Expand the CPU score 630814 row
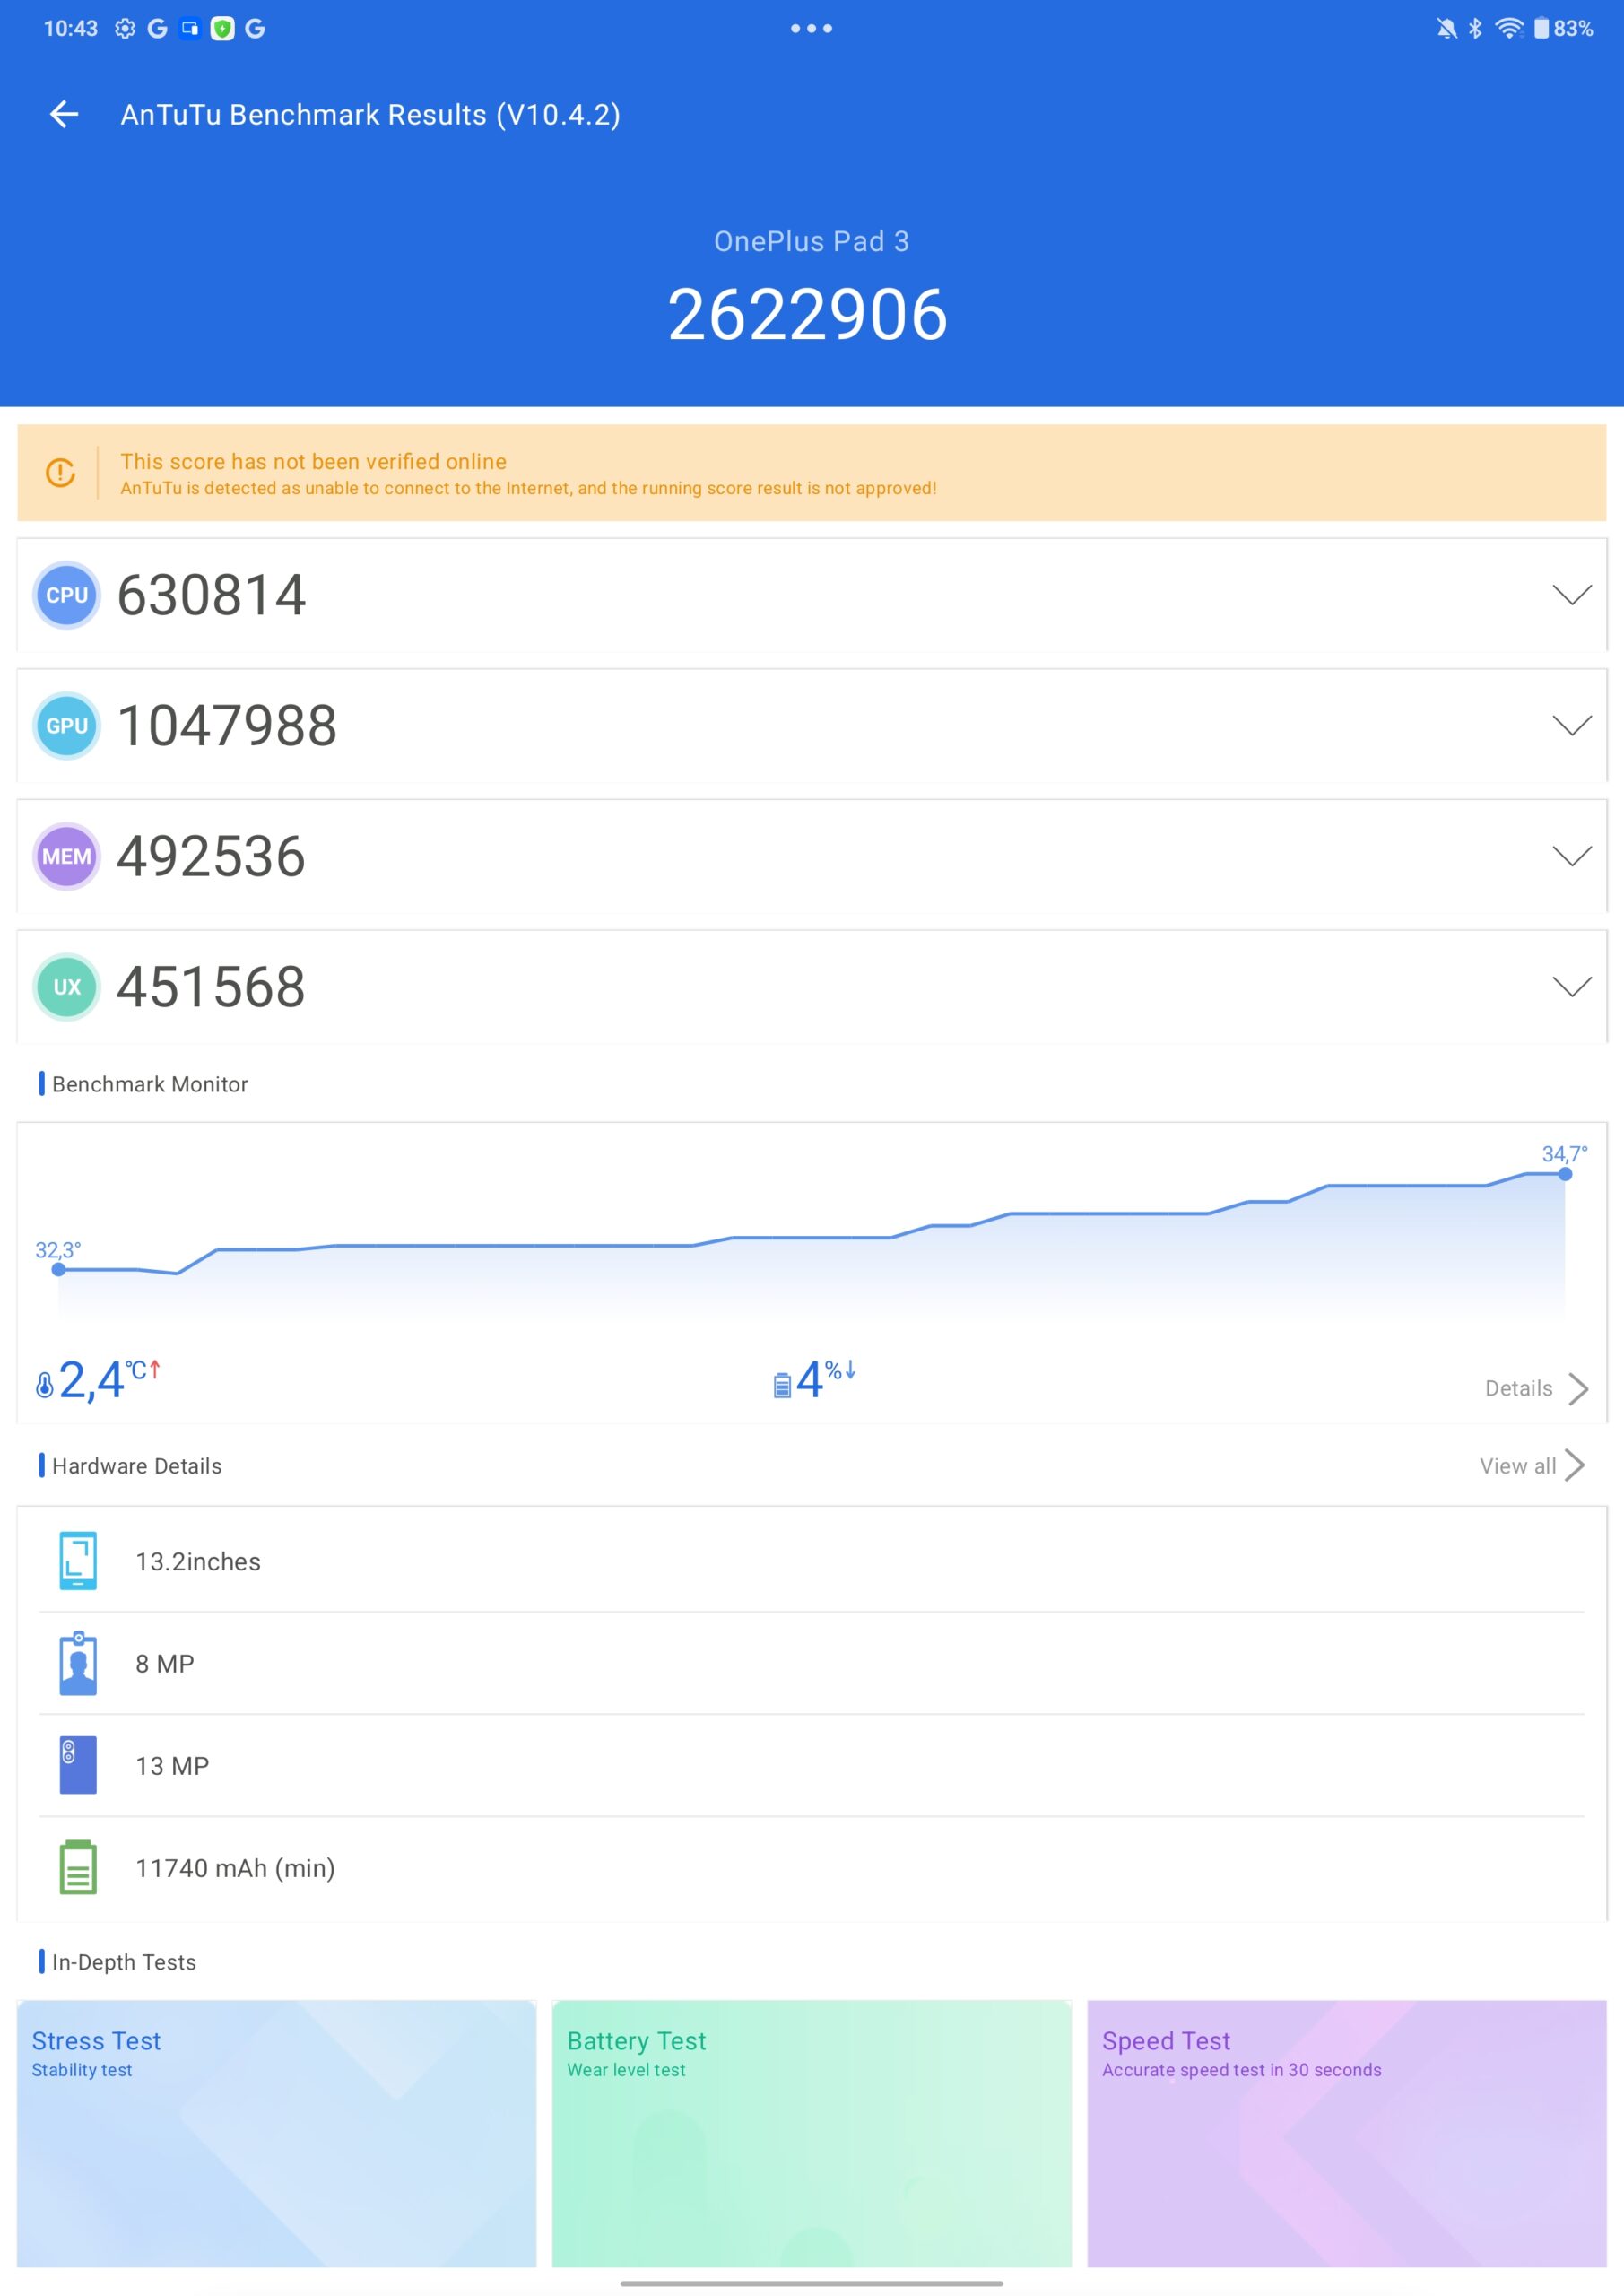1624x2296 pixels. tap(811, 595)
